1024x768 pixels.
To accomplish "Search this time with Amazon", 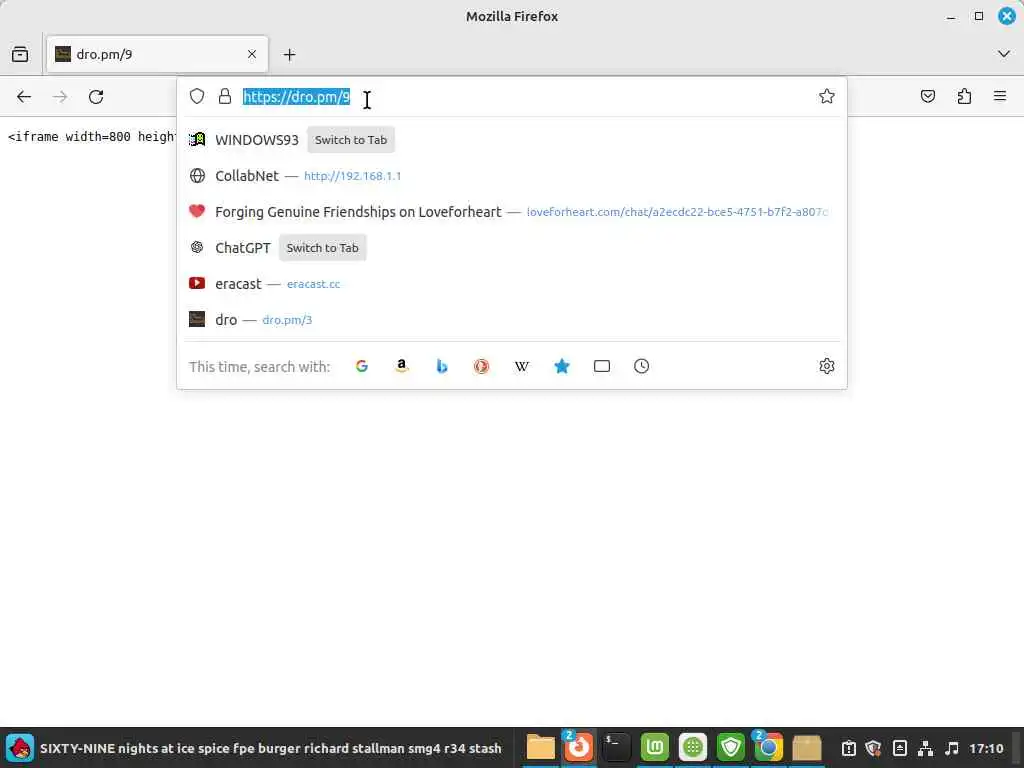I will point(402,366).
